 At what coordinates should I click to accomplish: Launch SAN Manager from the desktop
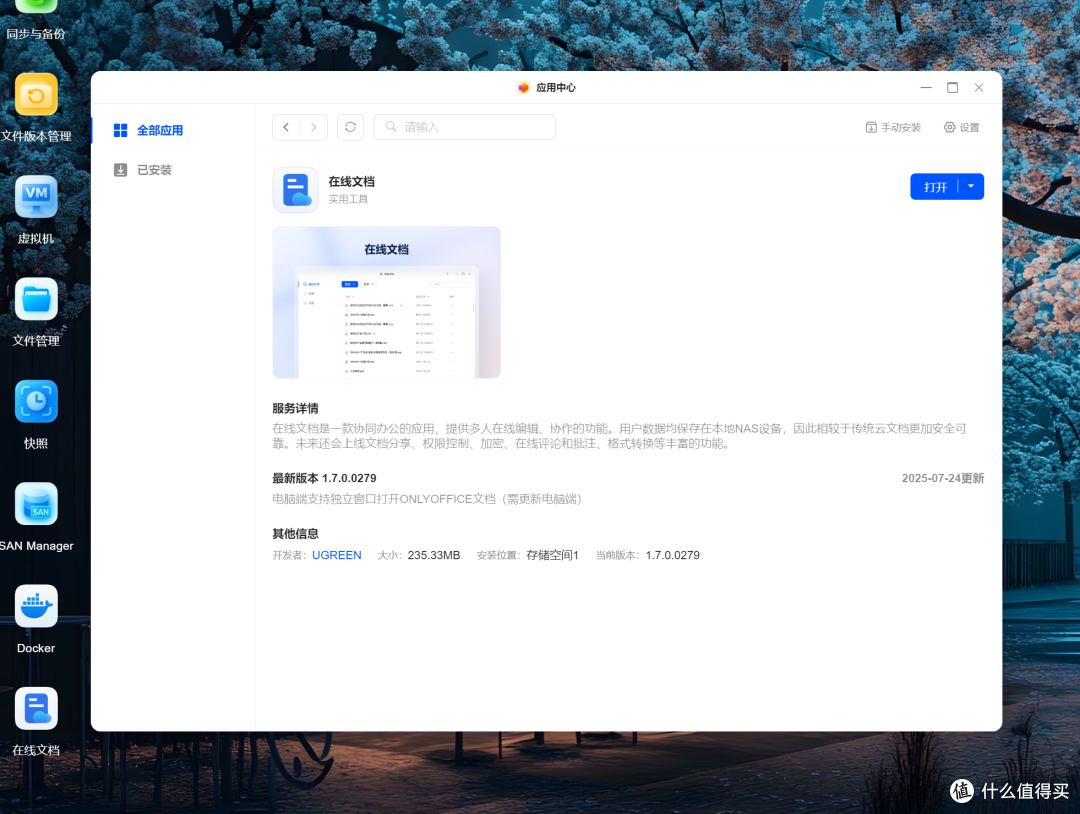click(37, 503)
